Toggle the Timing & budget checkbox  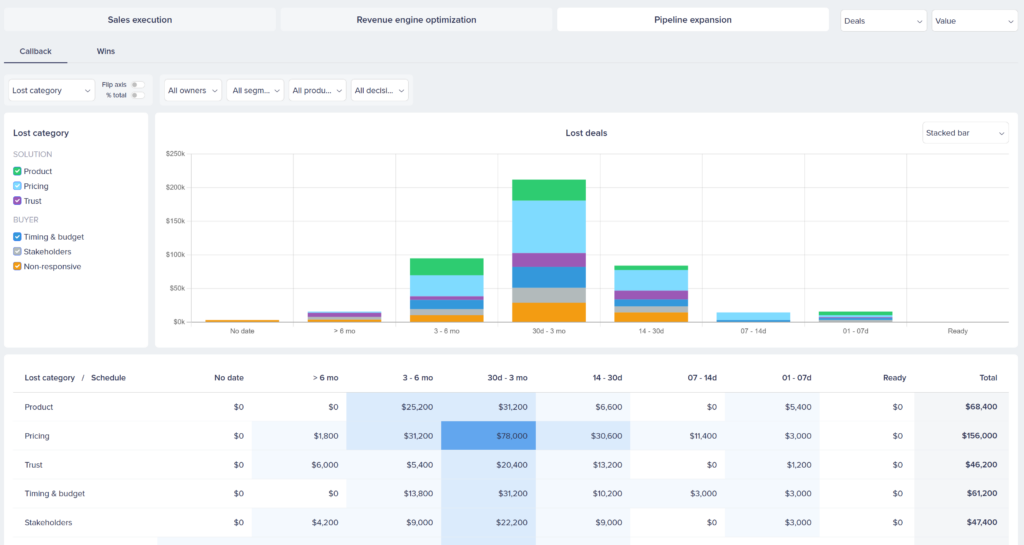(x=18, y=237)
